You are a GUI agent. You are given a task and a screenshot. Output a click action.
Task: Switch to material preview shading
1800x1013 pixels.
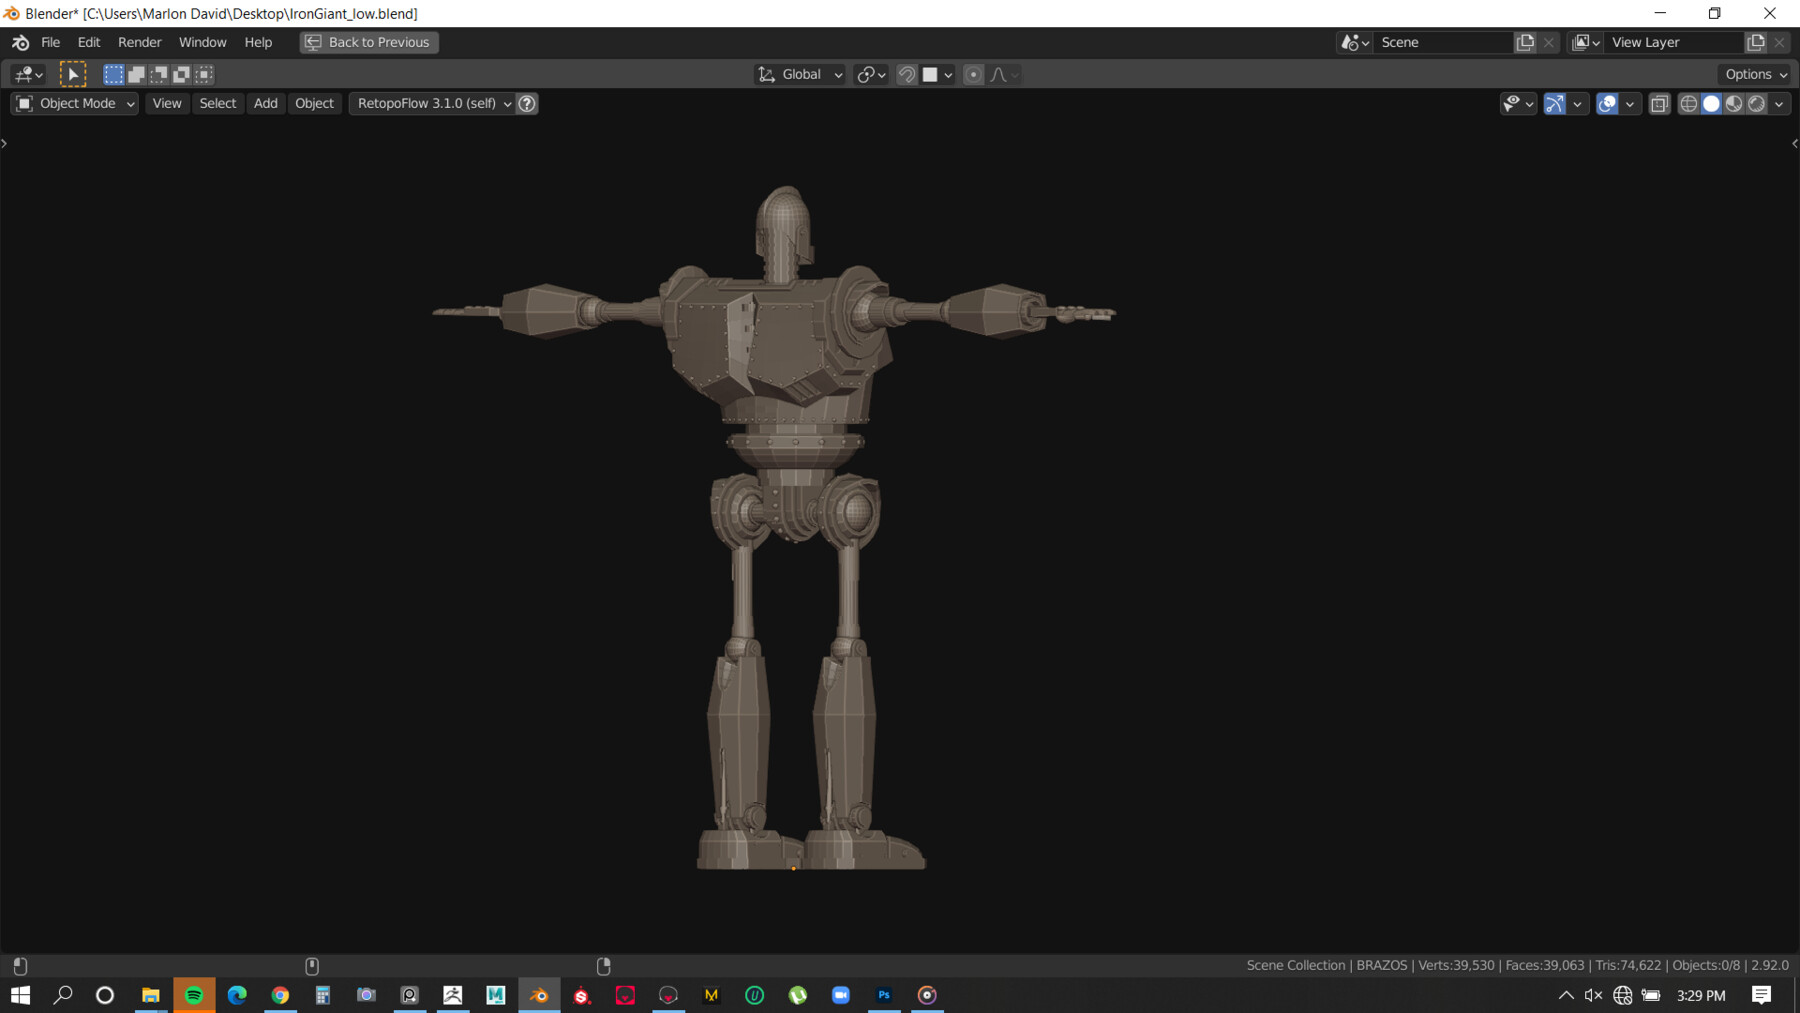[x=1734, y=103]
